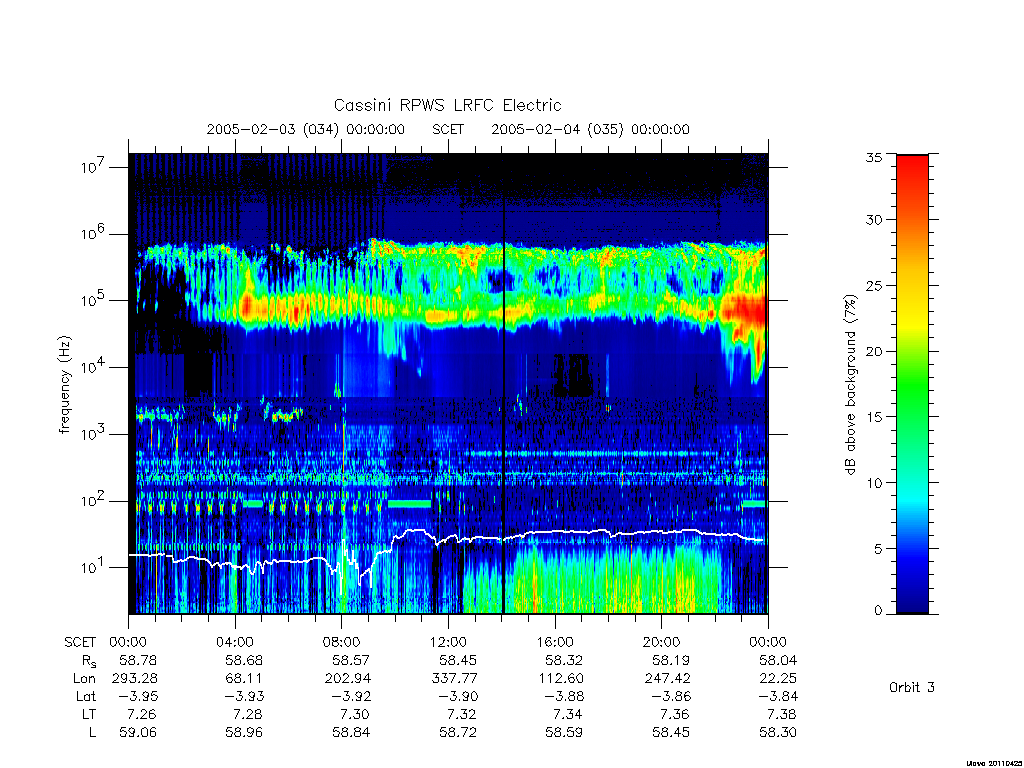Click the 'frequency (Hz)' axis label
1024x768 pixels.
click(x=65, y=385)
